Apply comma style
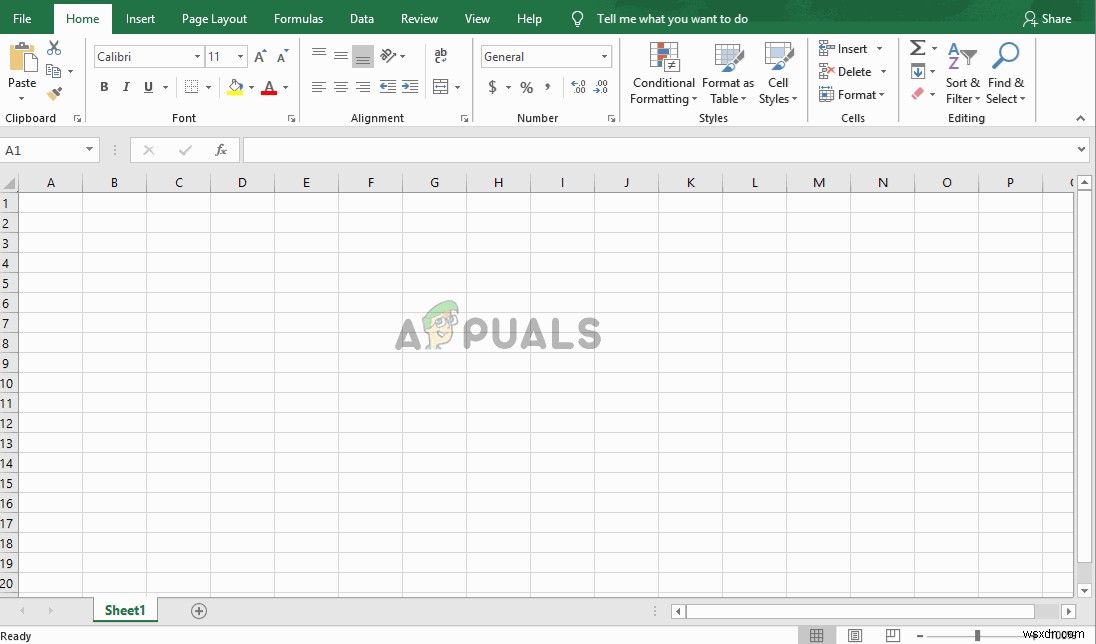 tap(547, 87)
